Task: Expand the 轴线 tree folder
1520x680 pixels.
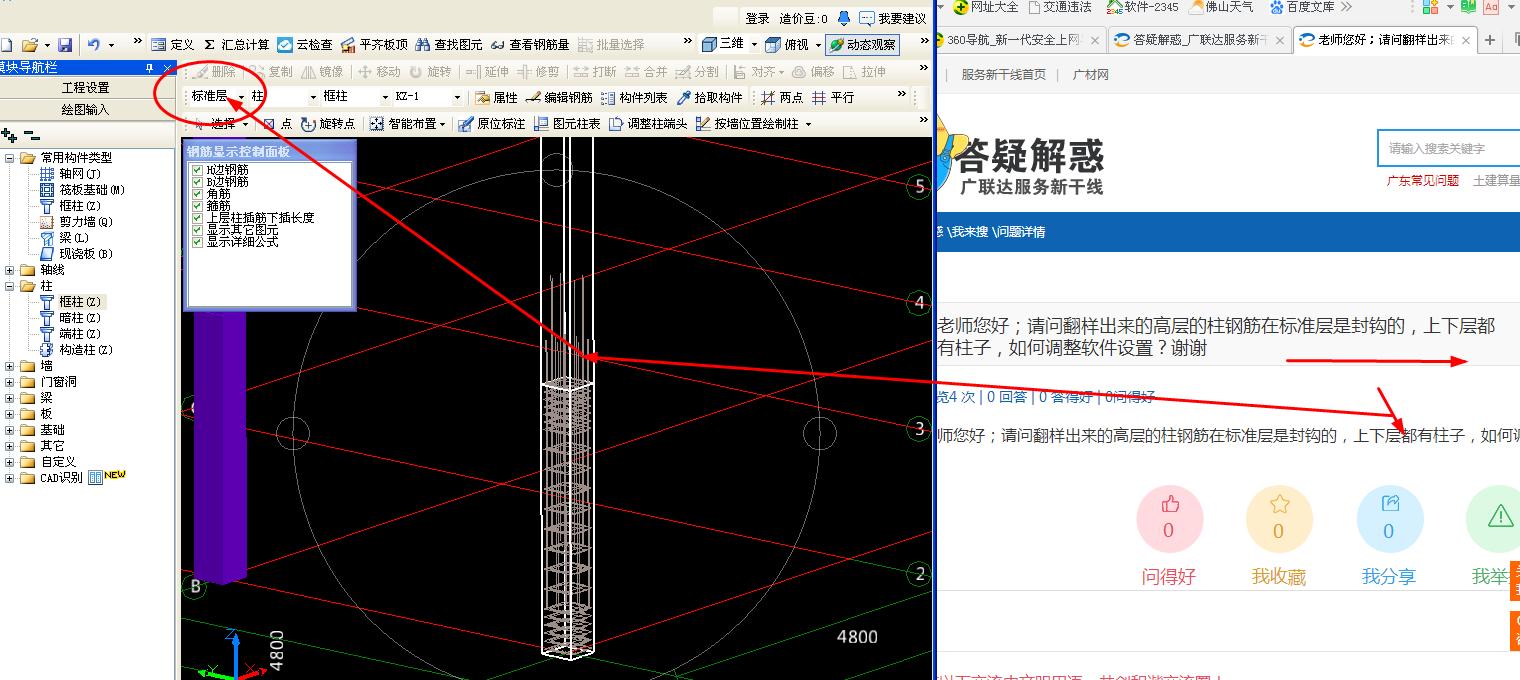Action: coord(10,270)
